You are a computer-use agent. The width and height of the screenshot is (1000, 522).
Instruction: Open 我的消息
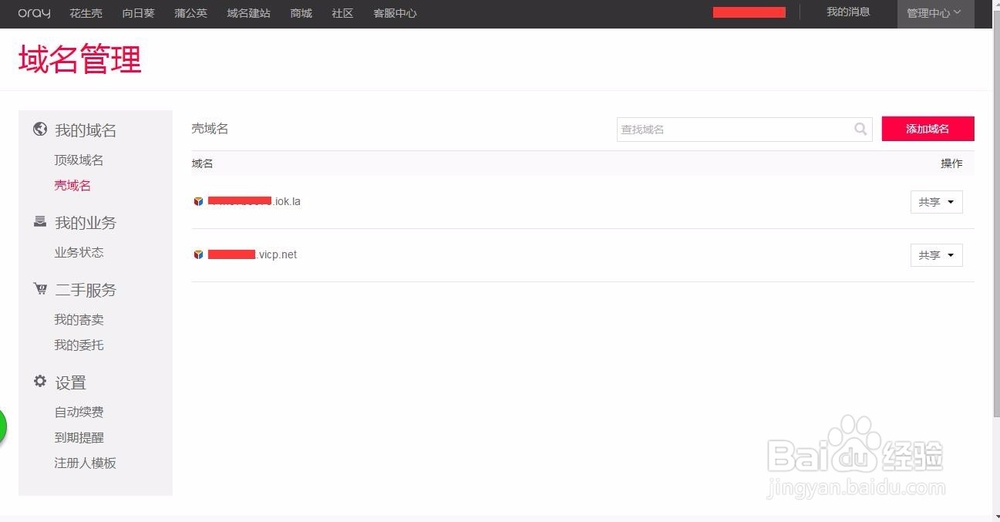pyautogui.click(x=848, y=12)
